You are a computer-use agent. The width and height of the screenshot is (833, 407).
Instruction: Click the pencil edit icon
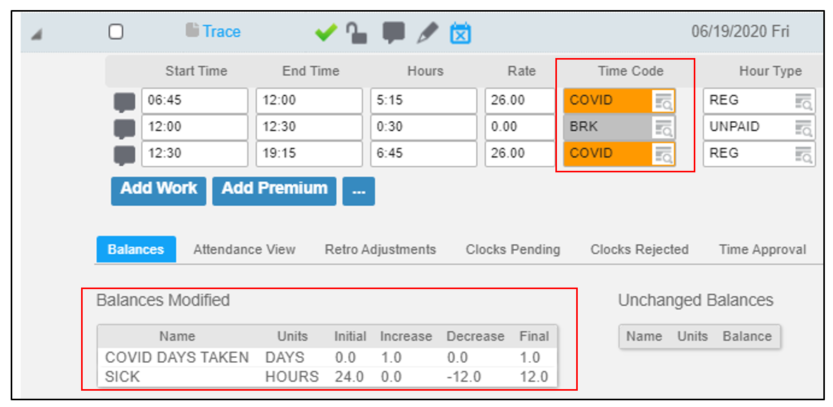(427, 33)
